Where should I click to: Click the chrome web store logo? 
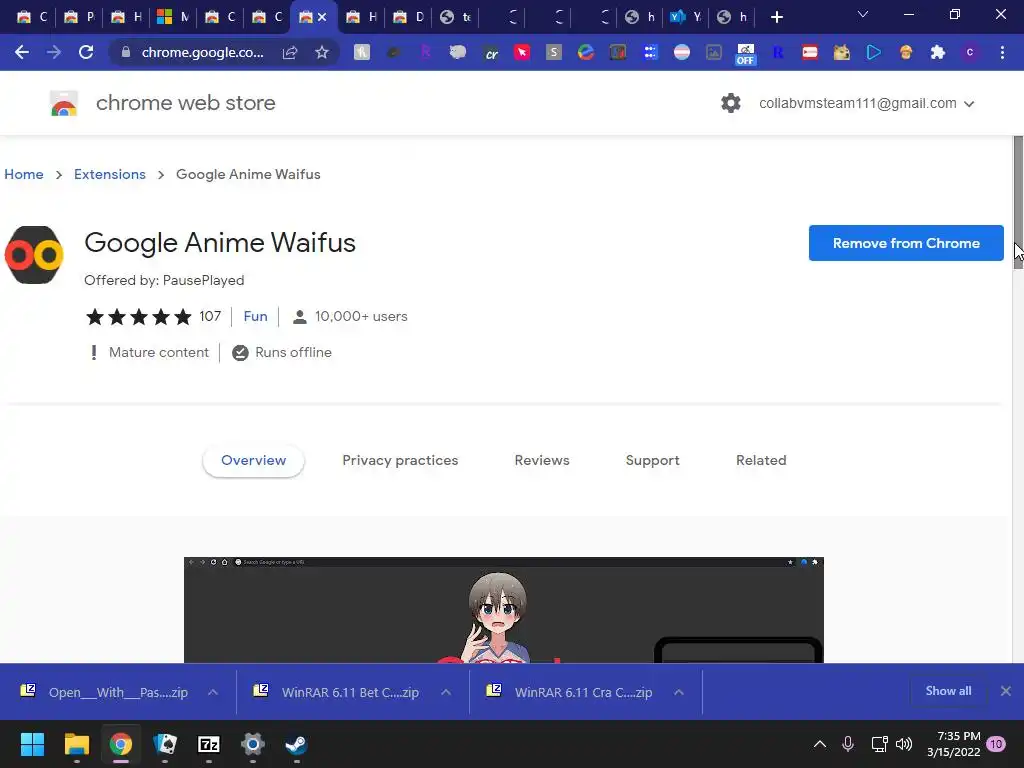pyautogui.click(x=64, y=103)
